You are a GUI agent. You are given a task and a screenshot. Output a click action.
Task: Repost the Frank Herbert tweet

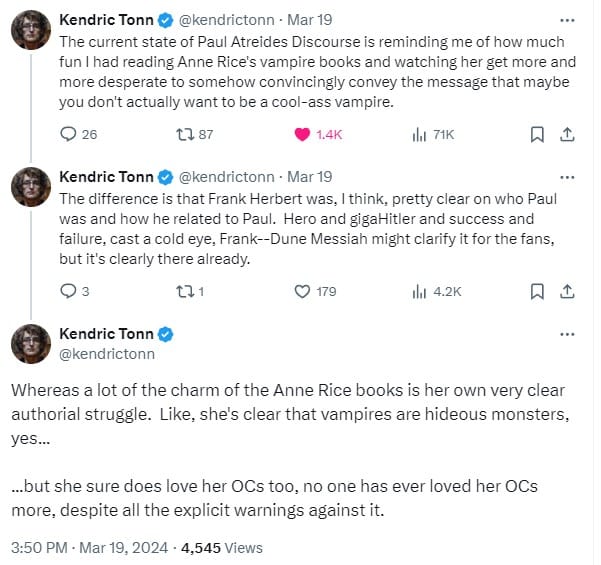(190, 292)
